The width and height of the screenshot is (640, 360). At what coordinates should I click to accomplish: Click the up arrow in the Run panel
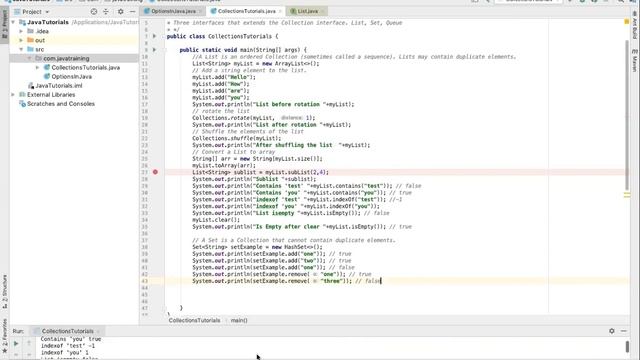pos(29,343)
